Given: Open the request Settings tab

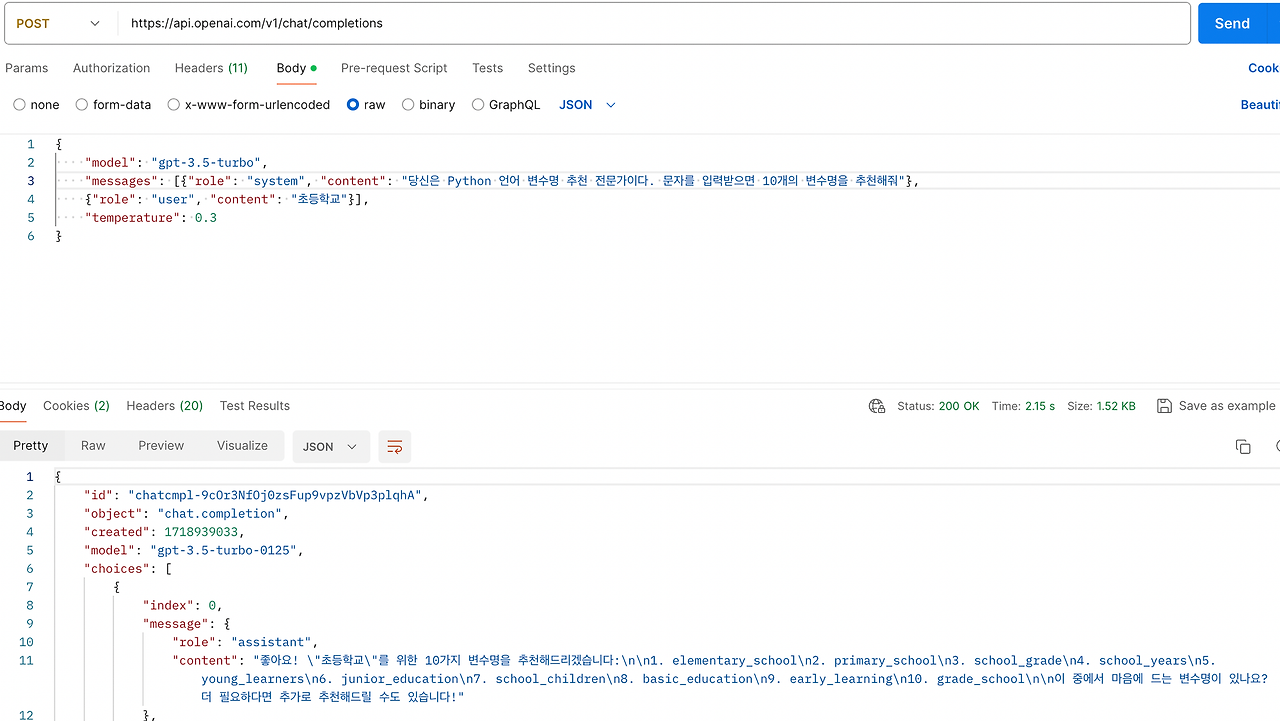Looking at the screenshot, I should coord(552,68).
